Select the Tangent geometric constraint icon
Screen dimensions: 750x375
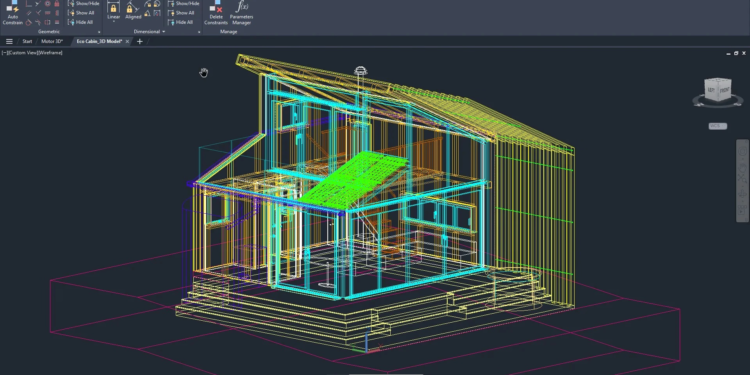pos(29,22)
